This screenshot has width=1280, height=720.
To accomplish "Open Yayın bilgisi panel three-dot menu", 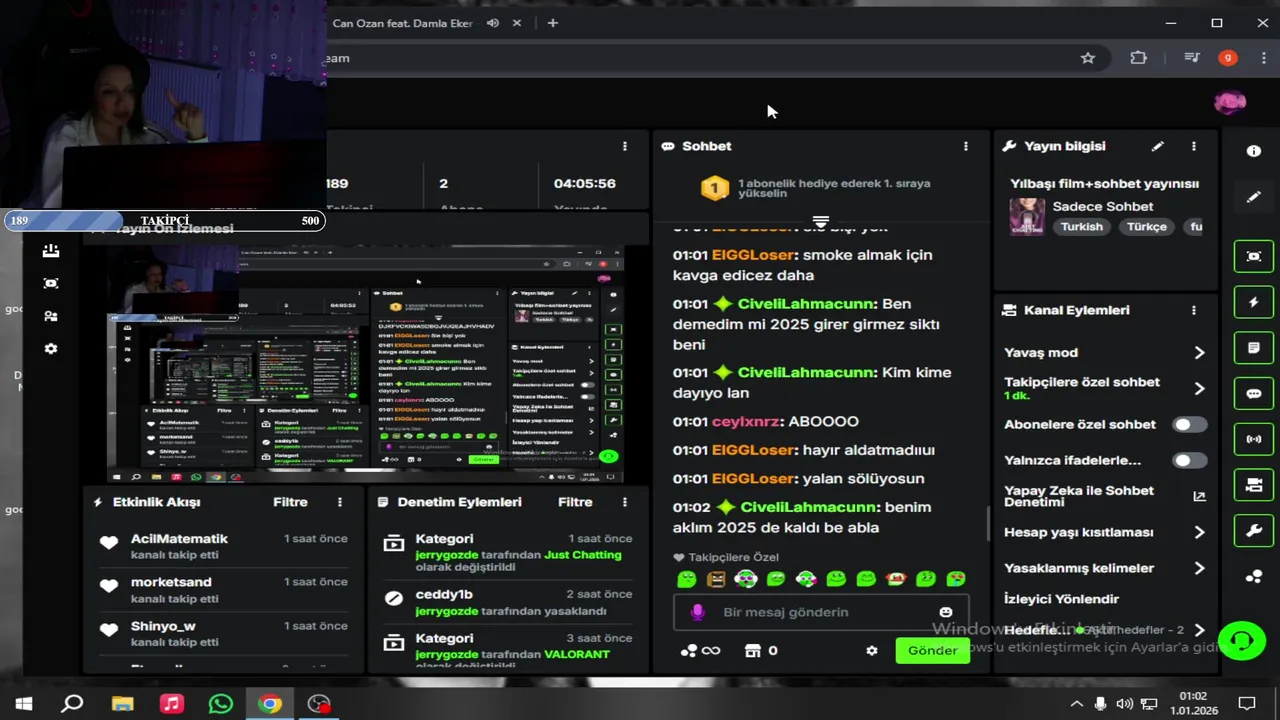I will 1193,146.
